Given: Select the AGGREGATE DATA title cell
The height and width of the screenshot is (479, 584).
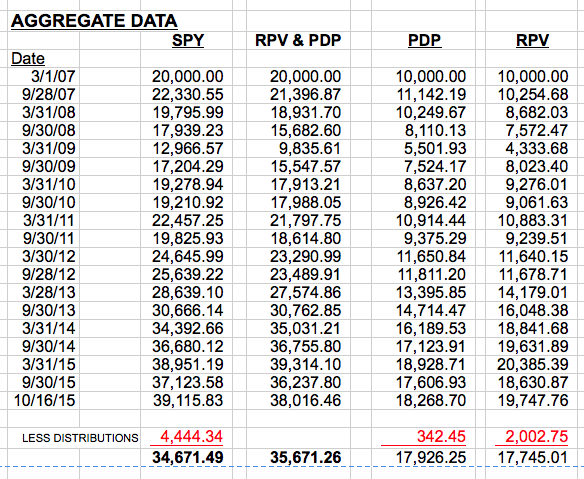Looking at the screenshot, I should tap(94, 21).
